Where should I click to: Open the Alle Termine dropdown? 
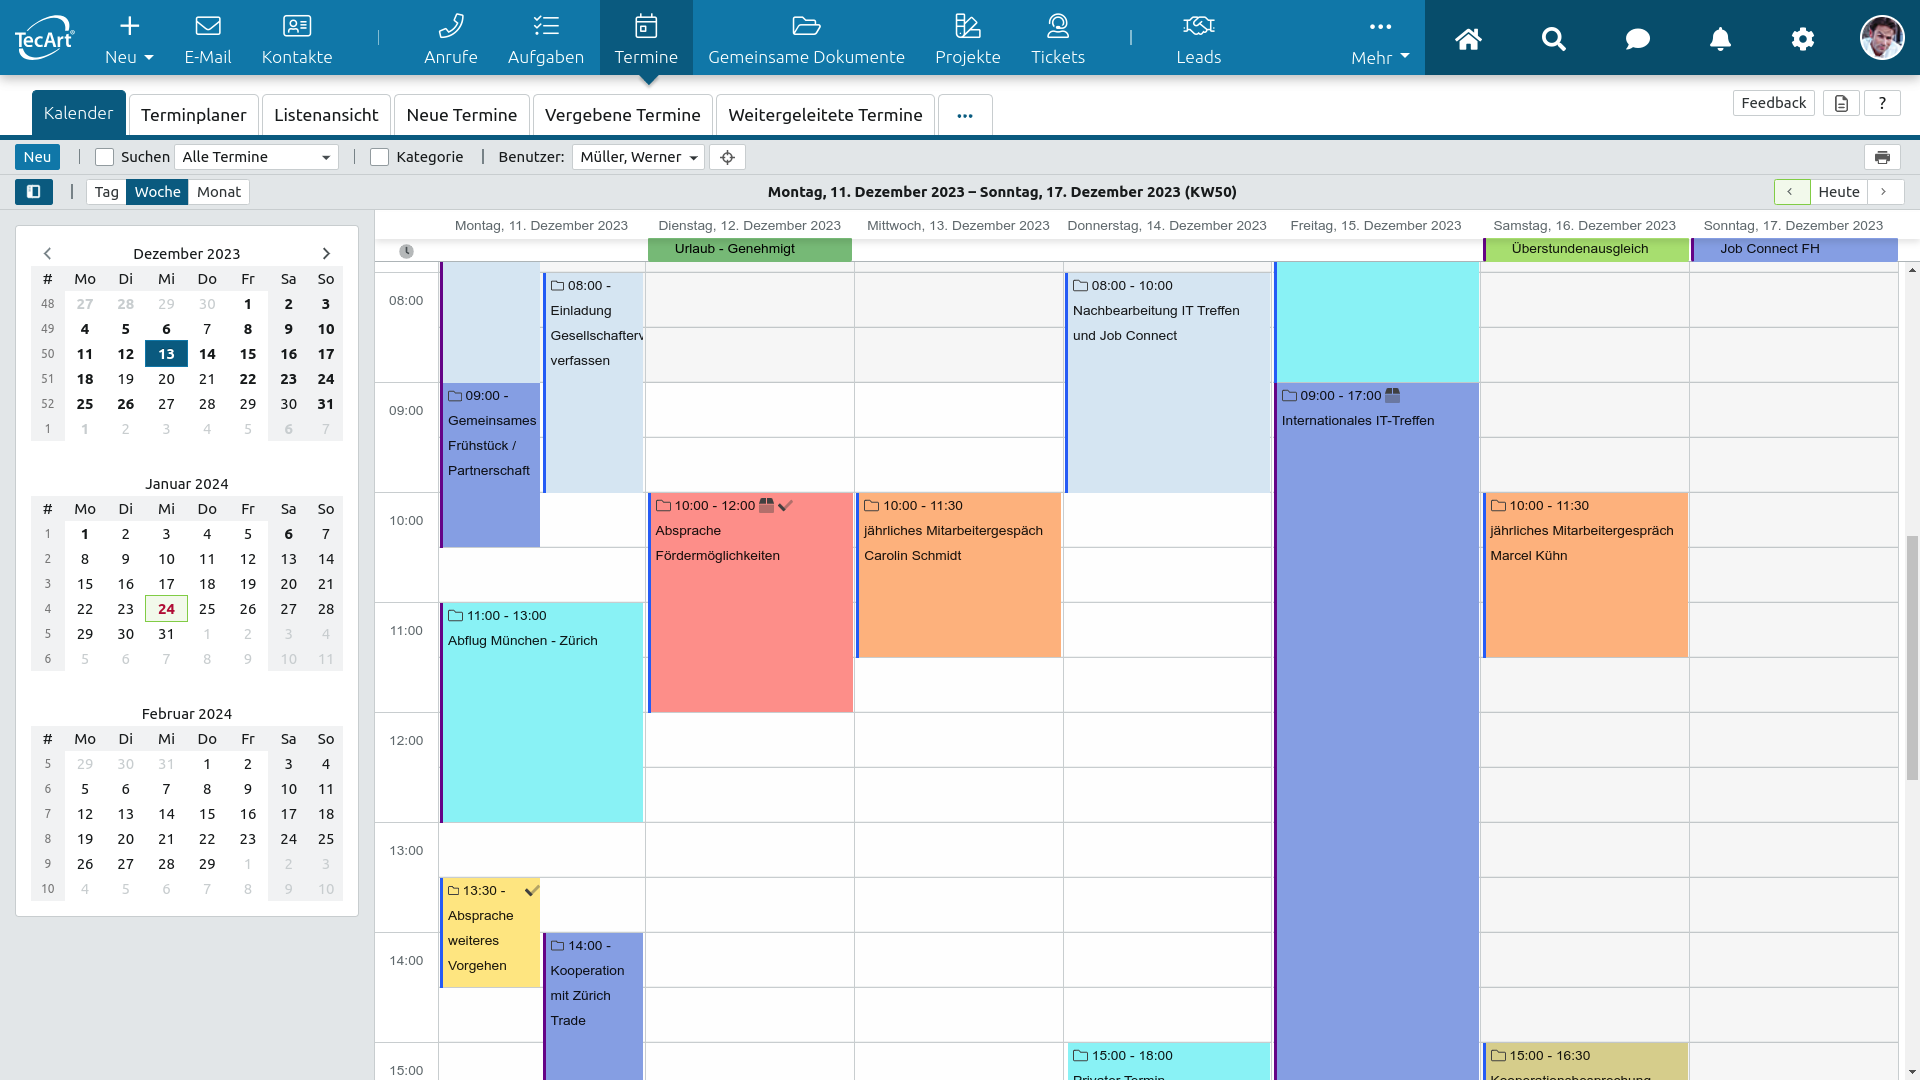point(256,157)
